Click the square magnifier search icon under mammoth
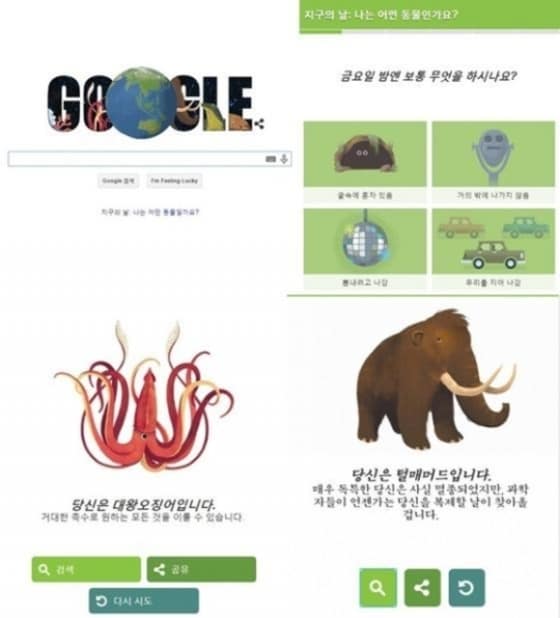Screen dimensions: 560x618 [x=378, y=588]
